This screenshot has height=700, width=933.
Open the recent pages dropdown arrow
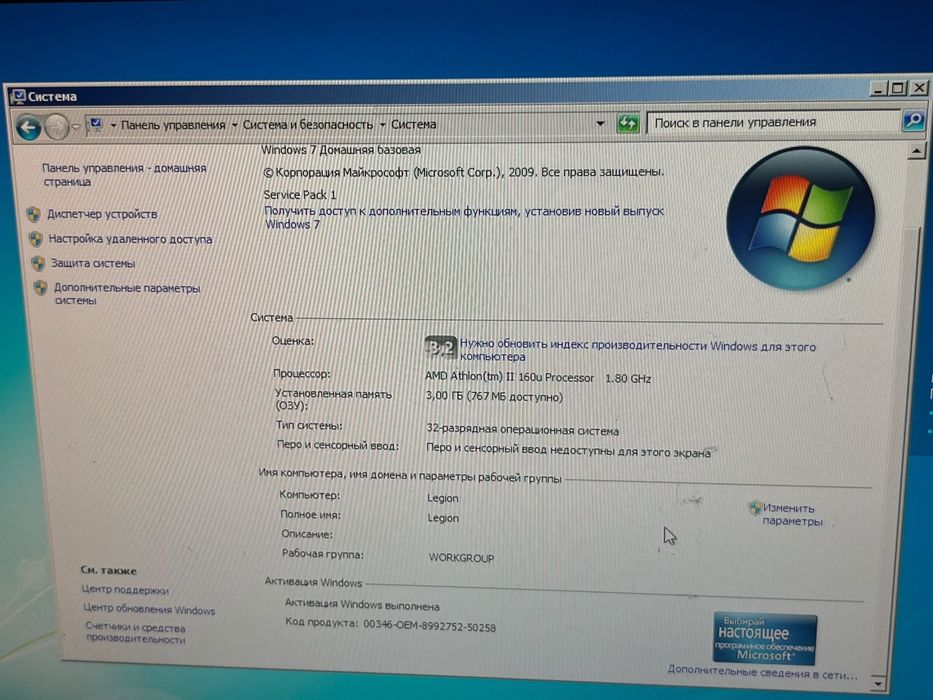[76, 126]
